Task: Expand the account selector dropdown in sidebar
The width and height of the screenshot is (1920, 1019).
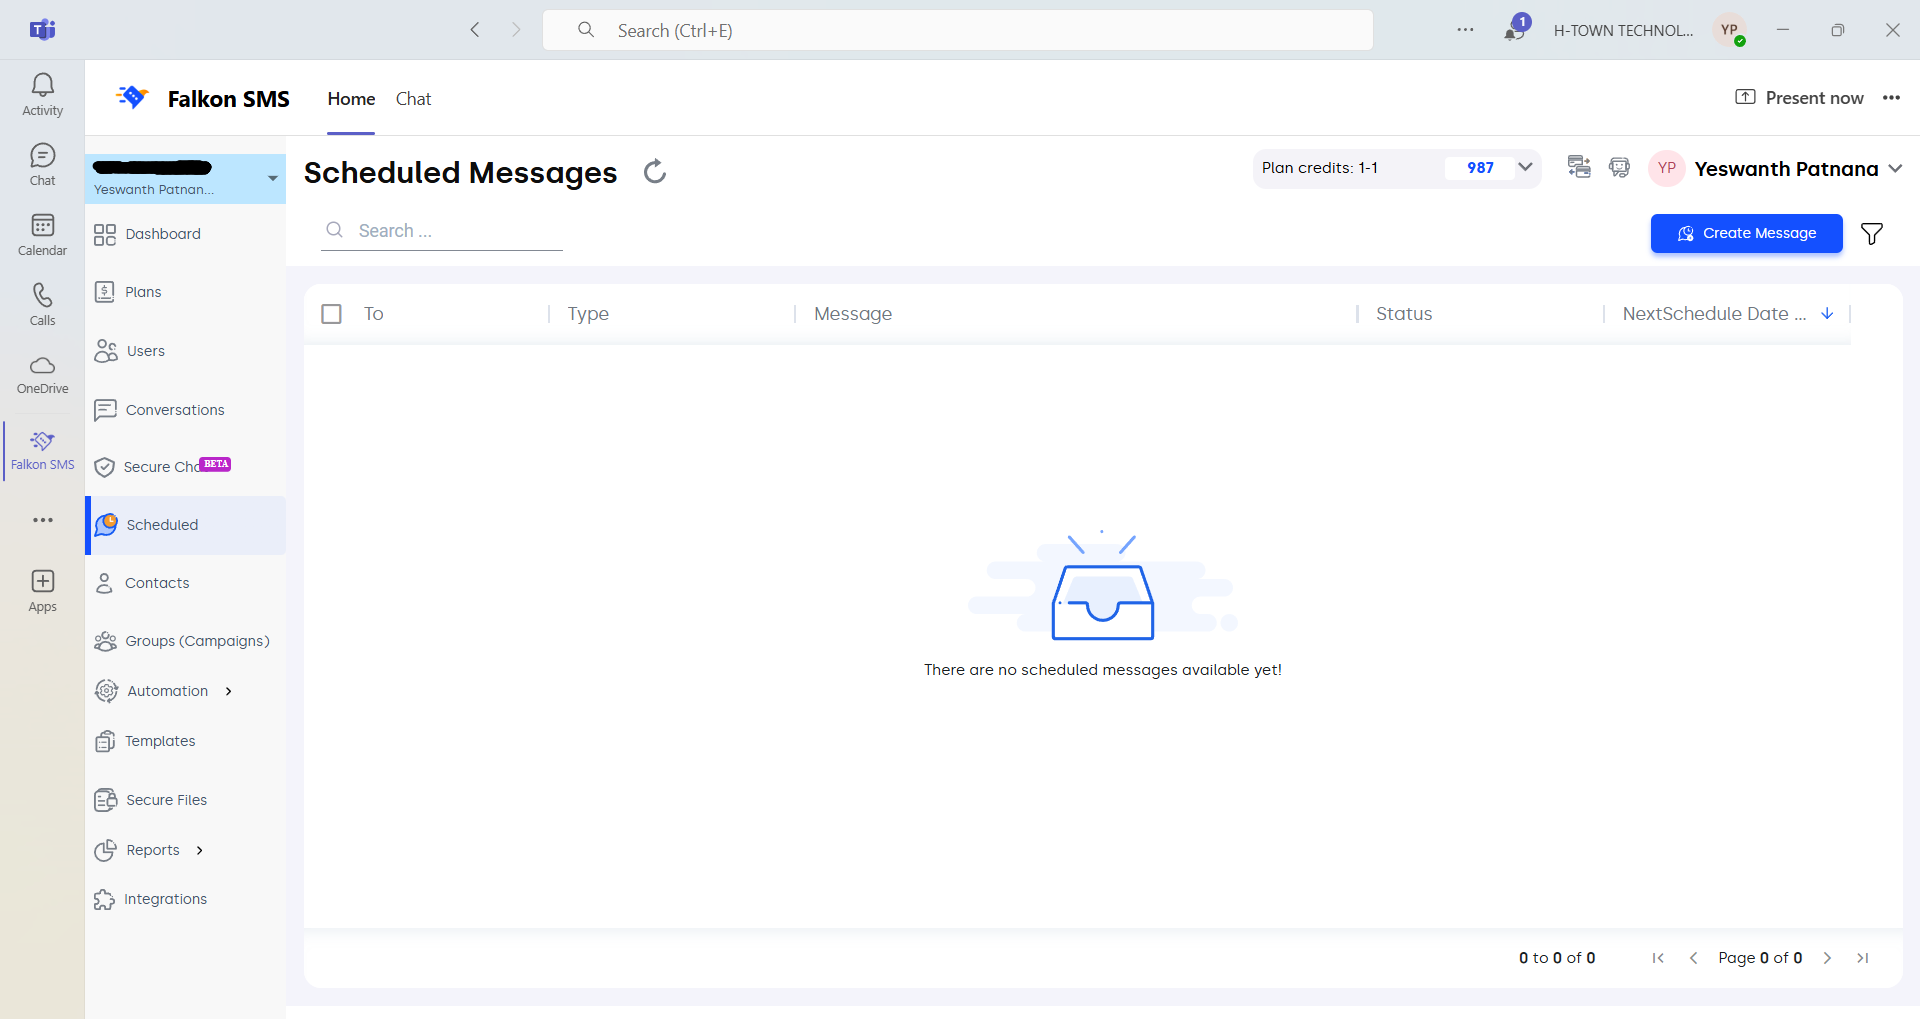Action: pos(272,179)
